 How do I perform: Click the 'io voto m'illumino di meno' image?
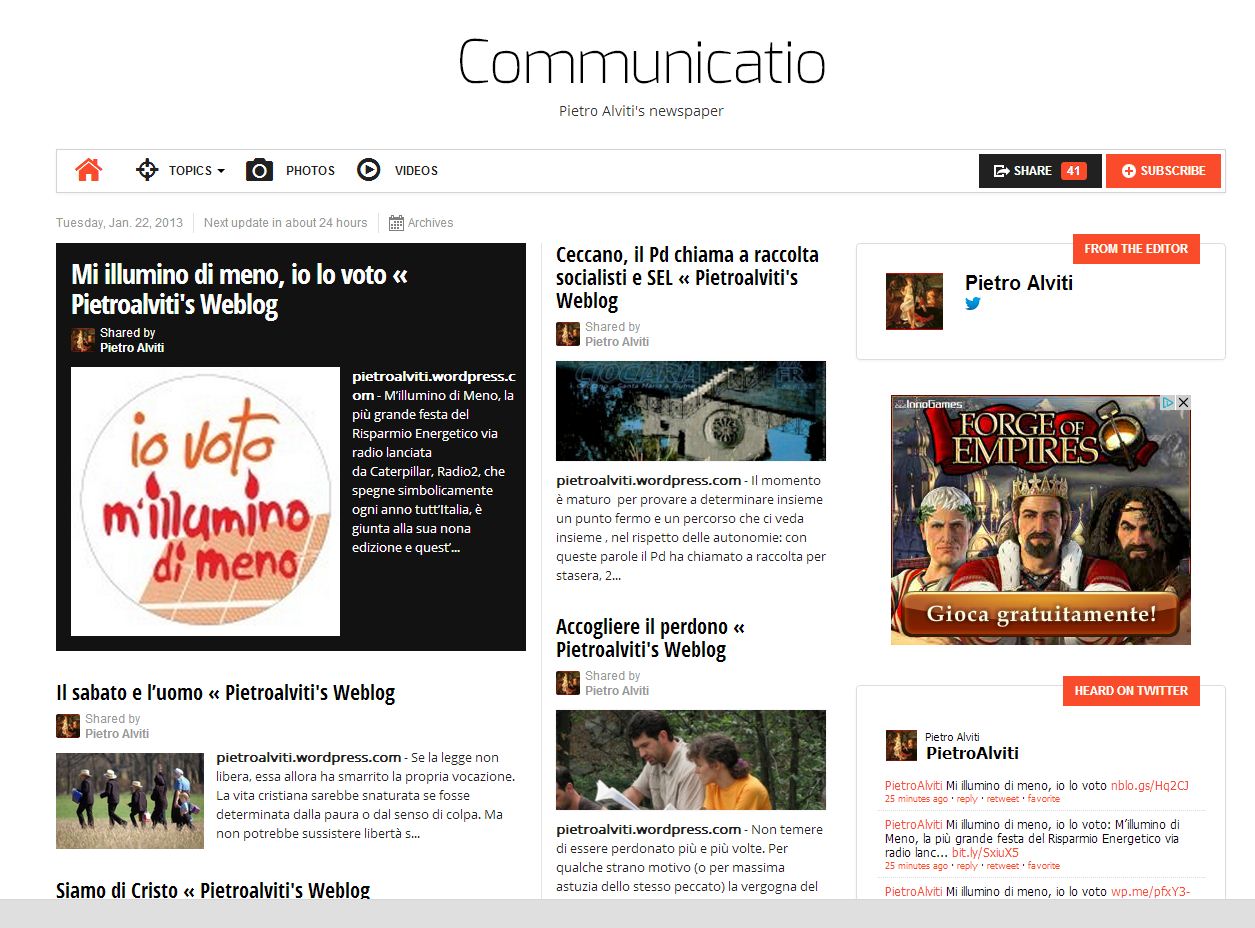click(x=205, y=501)
